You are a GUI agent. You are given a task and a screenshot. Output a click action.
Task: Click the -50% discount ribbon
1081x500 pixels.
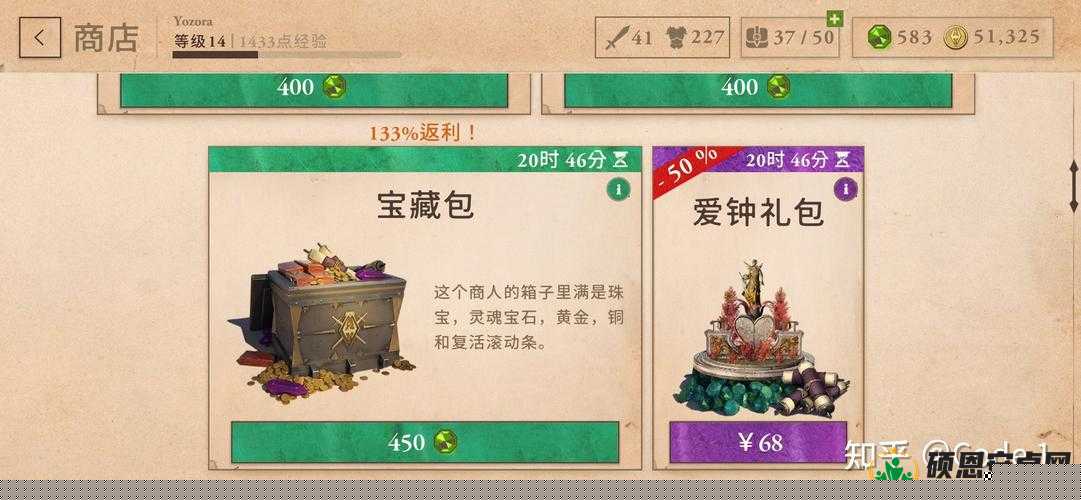click(x=689, y=169)
